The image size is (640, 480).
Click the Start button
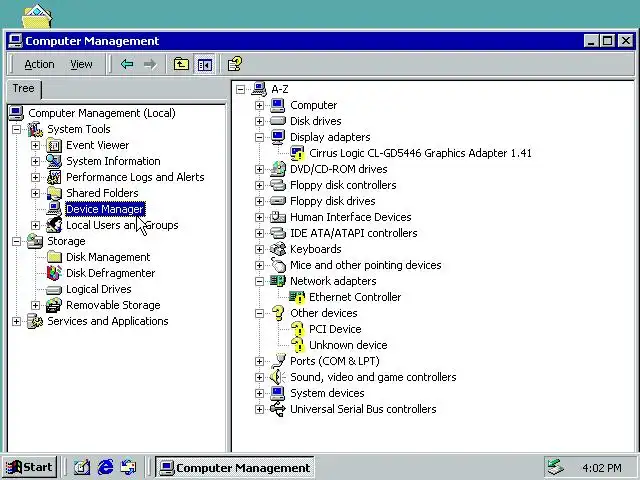pyautogui.click(x=30, y=467)
